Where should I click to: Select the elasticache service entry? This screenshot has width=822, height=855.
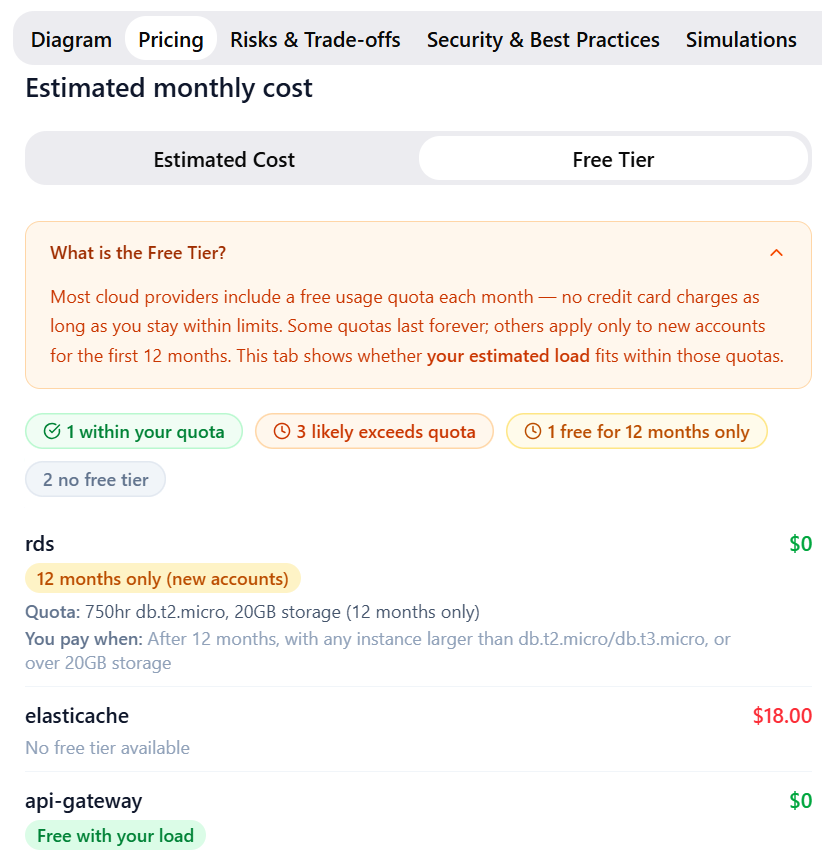point(77,716)
